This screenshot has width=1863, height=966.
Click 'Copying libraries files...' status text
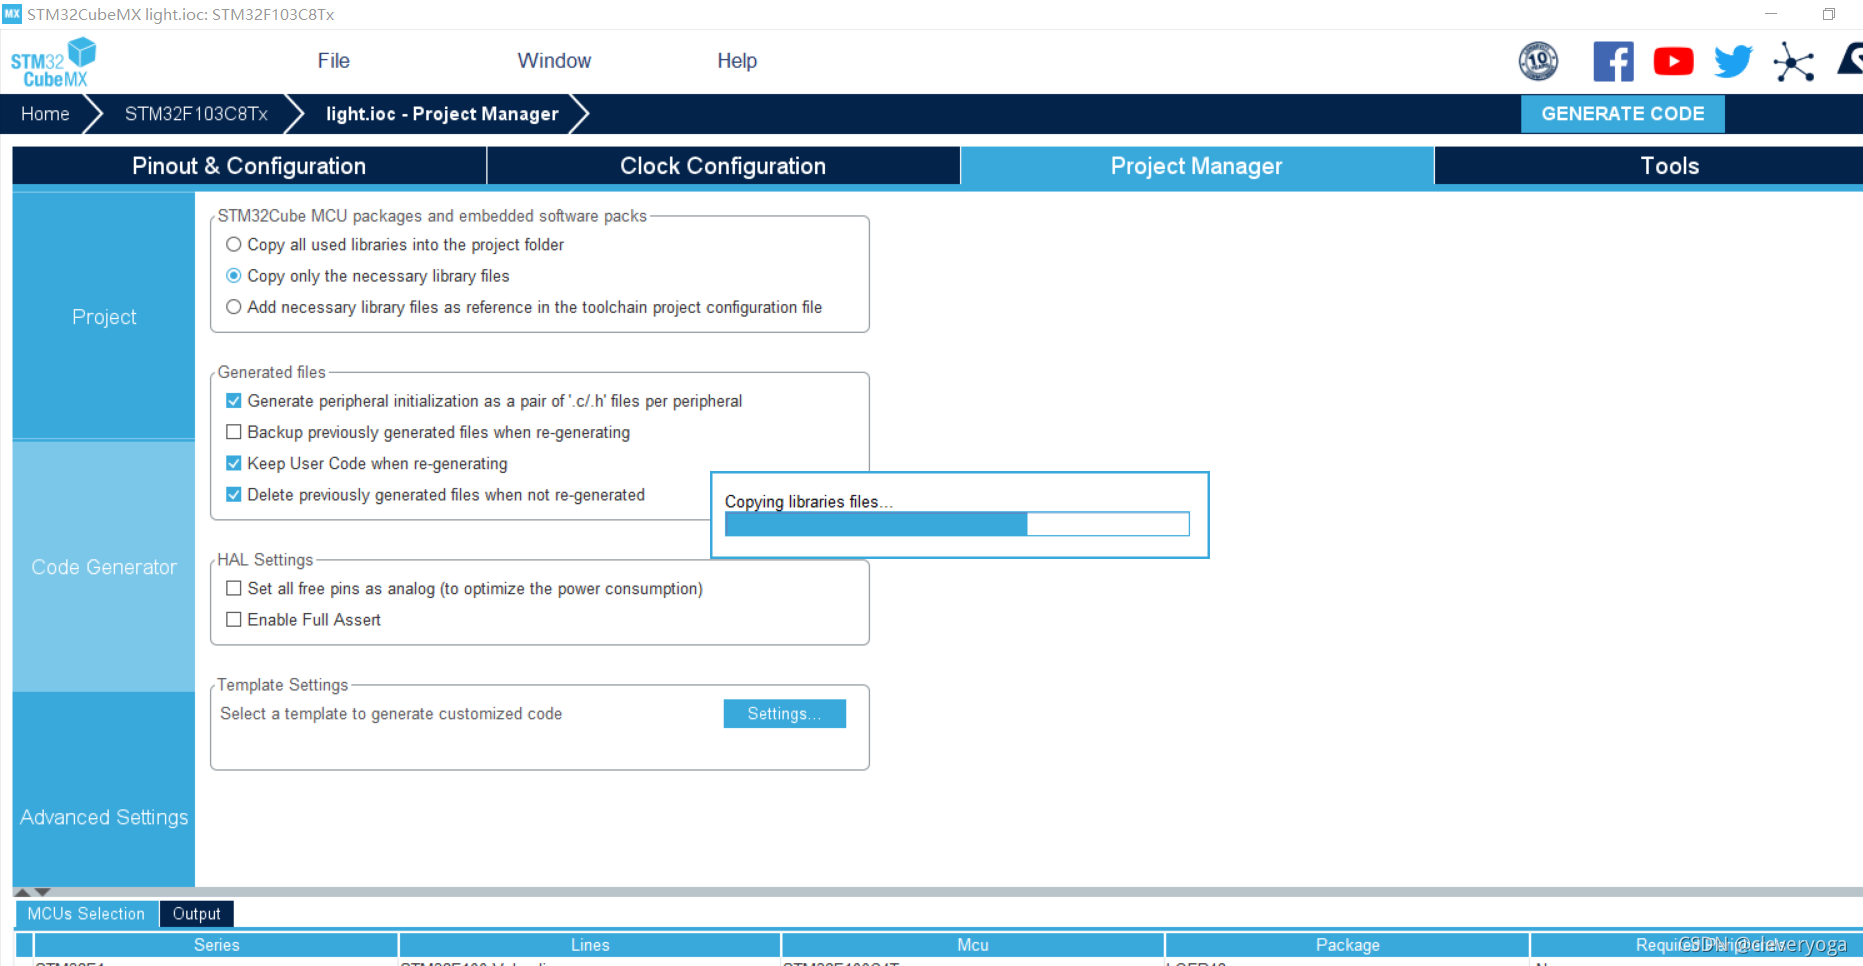coord(809,502)
